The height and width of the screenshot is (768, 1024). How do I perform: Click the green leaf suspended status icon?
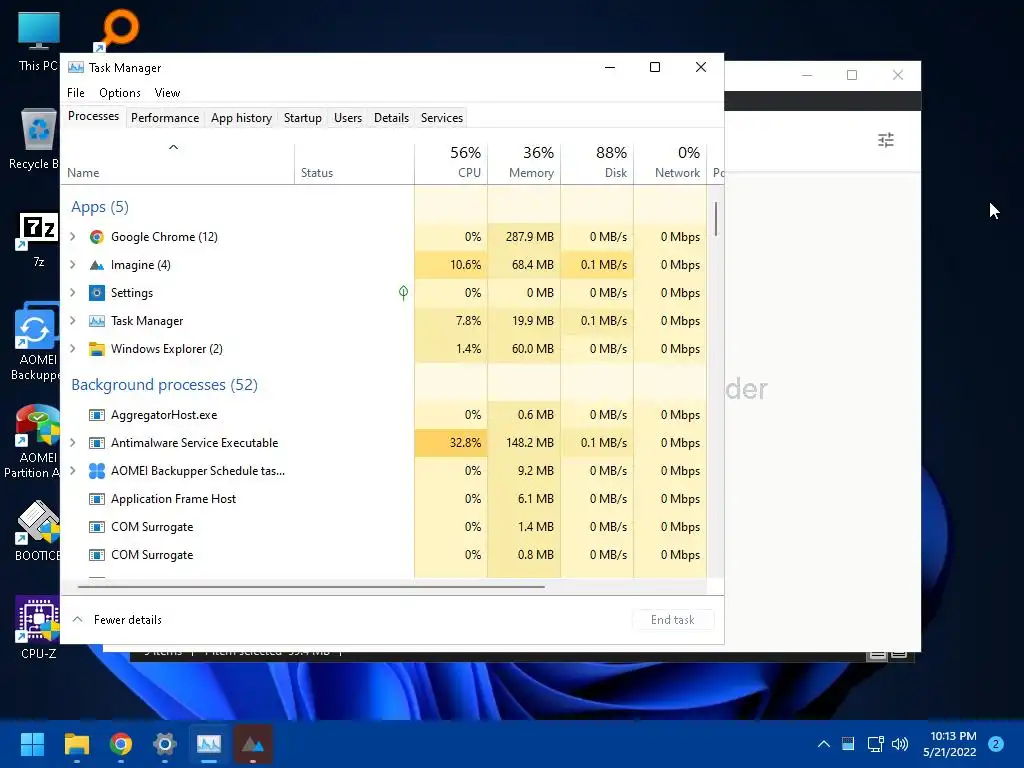(404, 293)
